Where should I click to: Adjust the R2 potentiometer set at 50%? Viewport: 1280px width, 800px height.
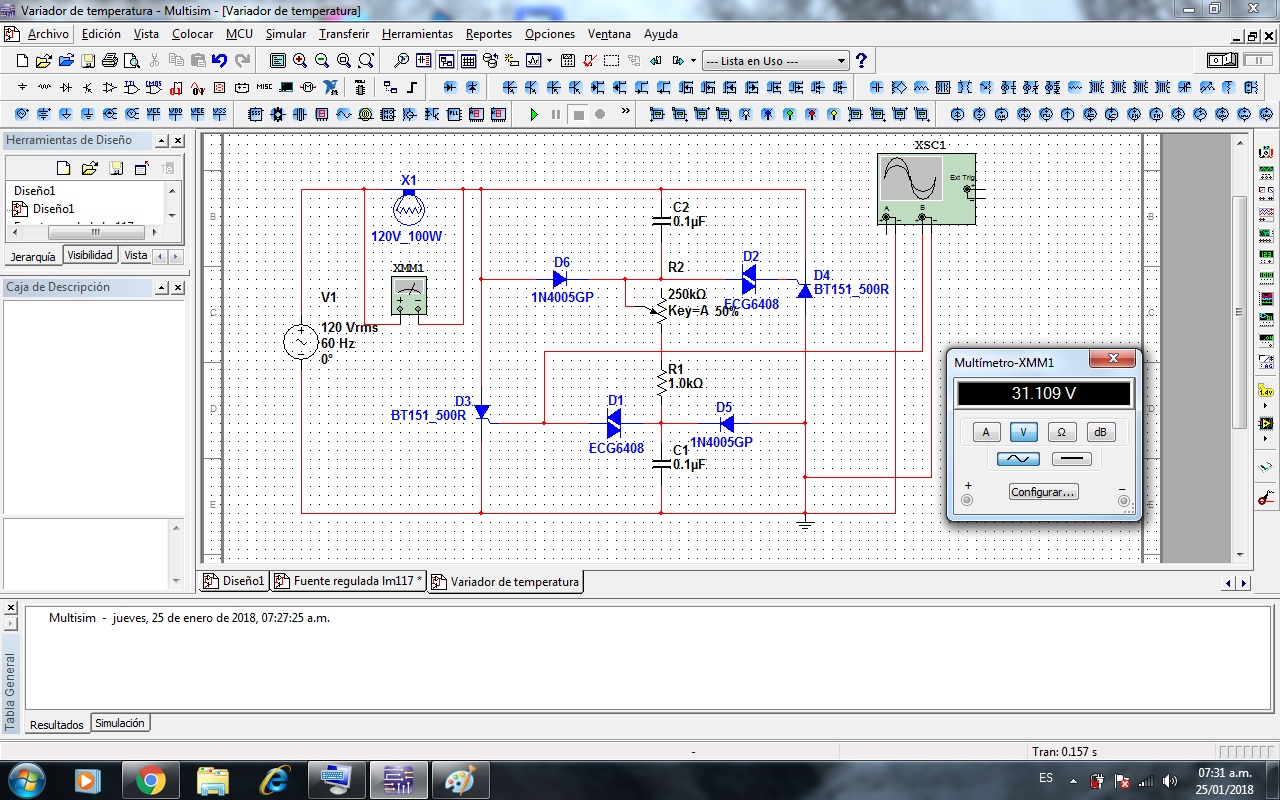(659, 310)
